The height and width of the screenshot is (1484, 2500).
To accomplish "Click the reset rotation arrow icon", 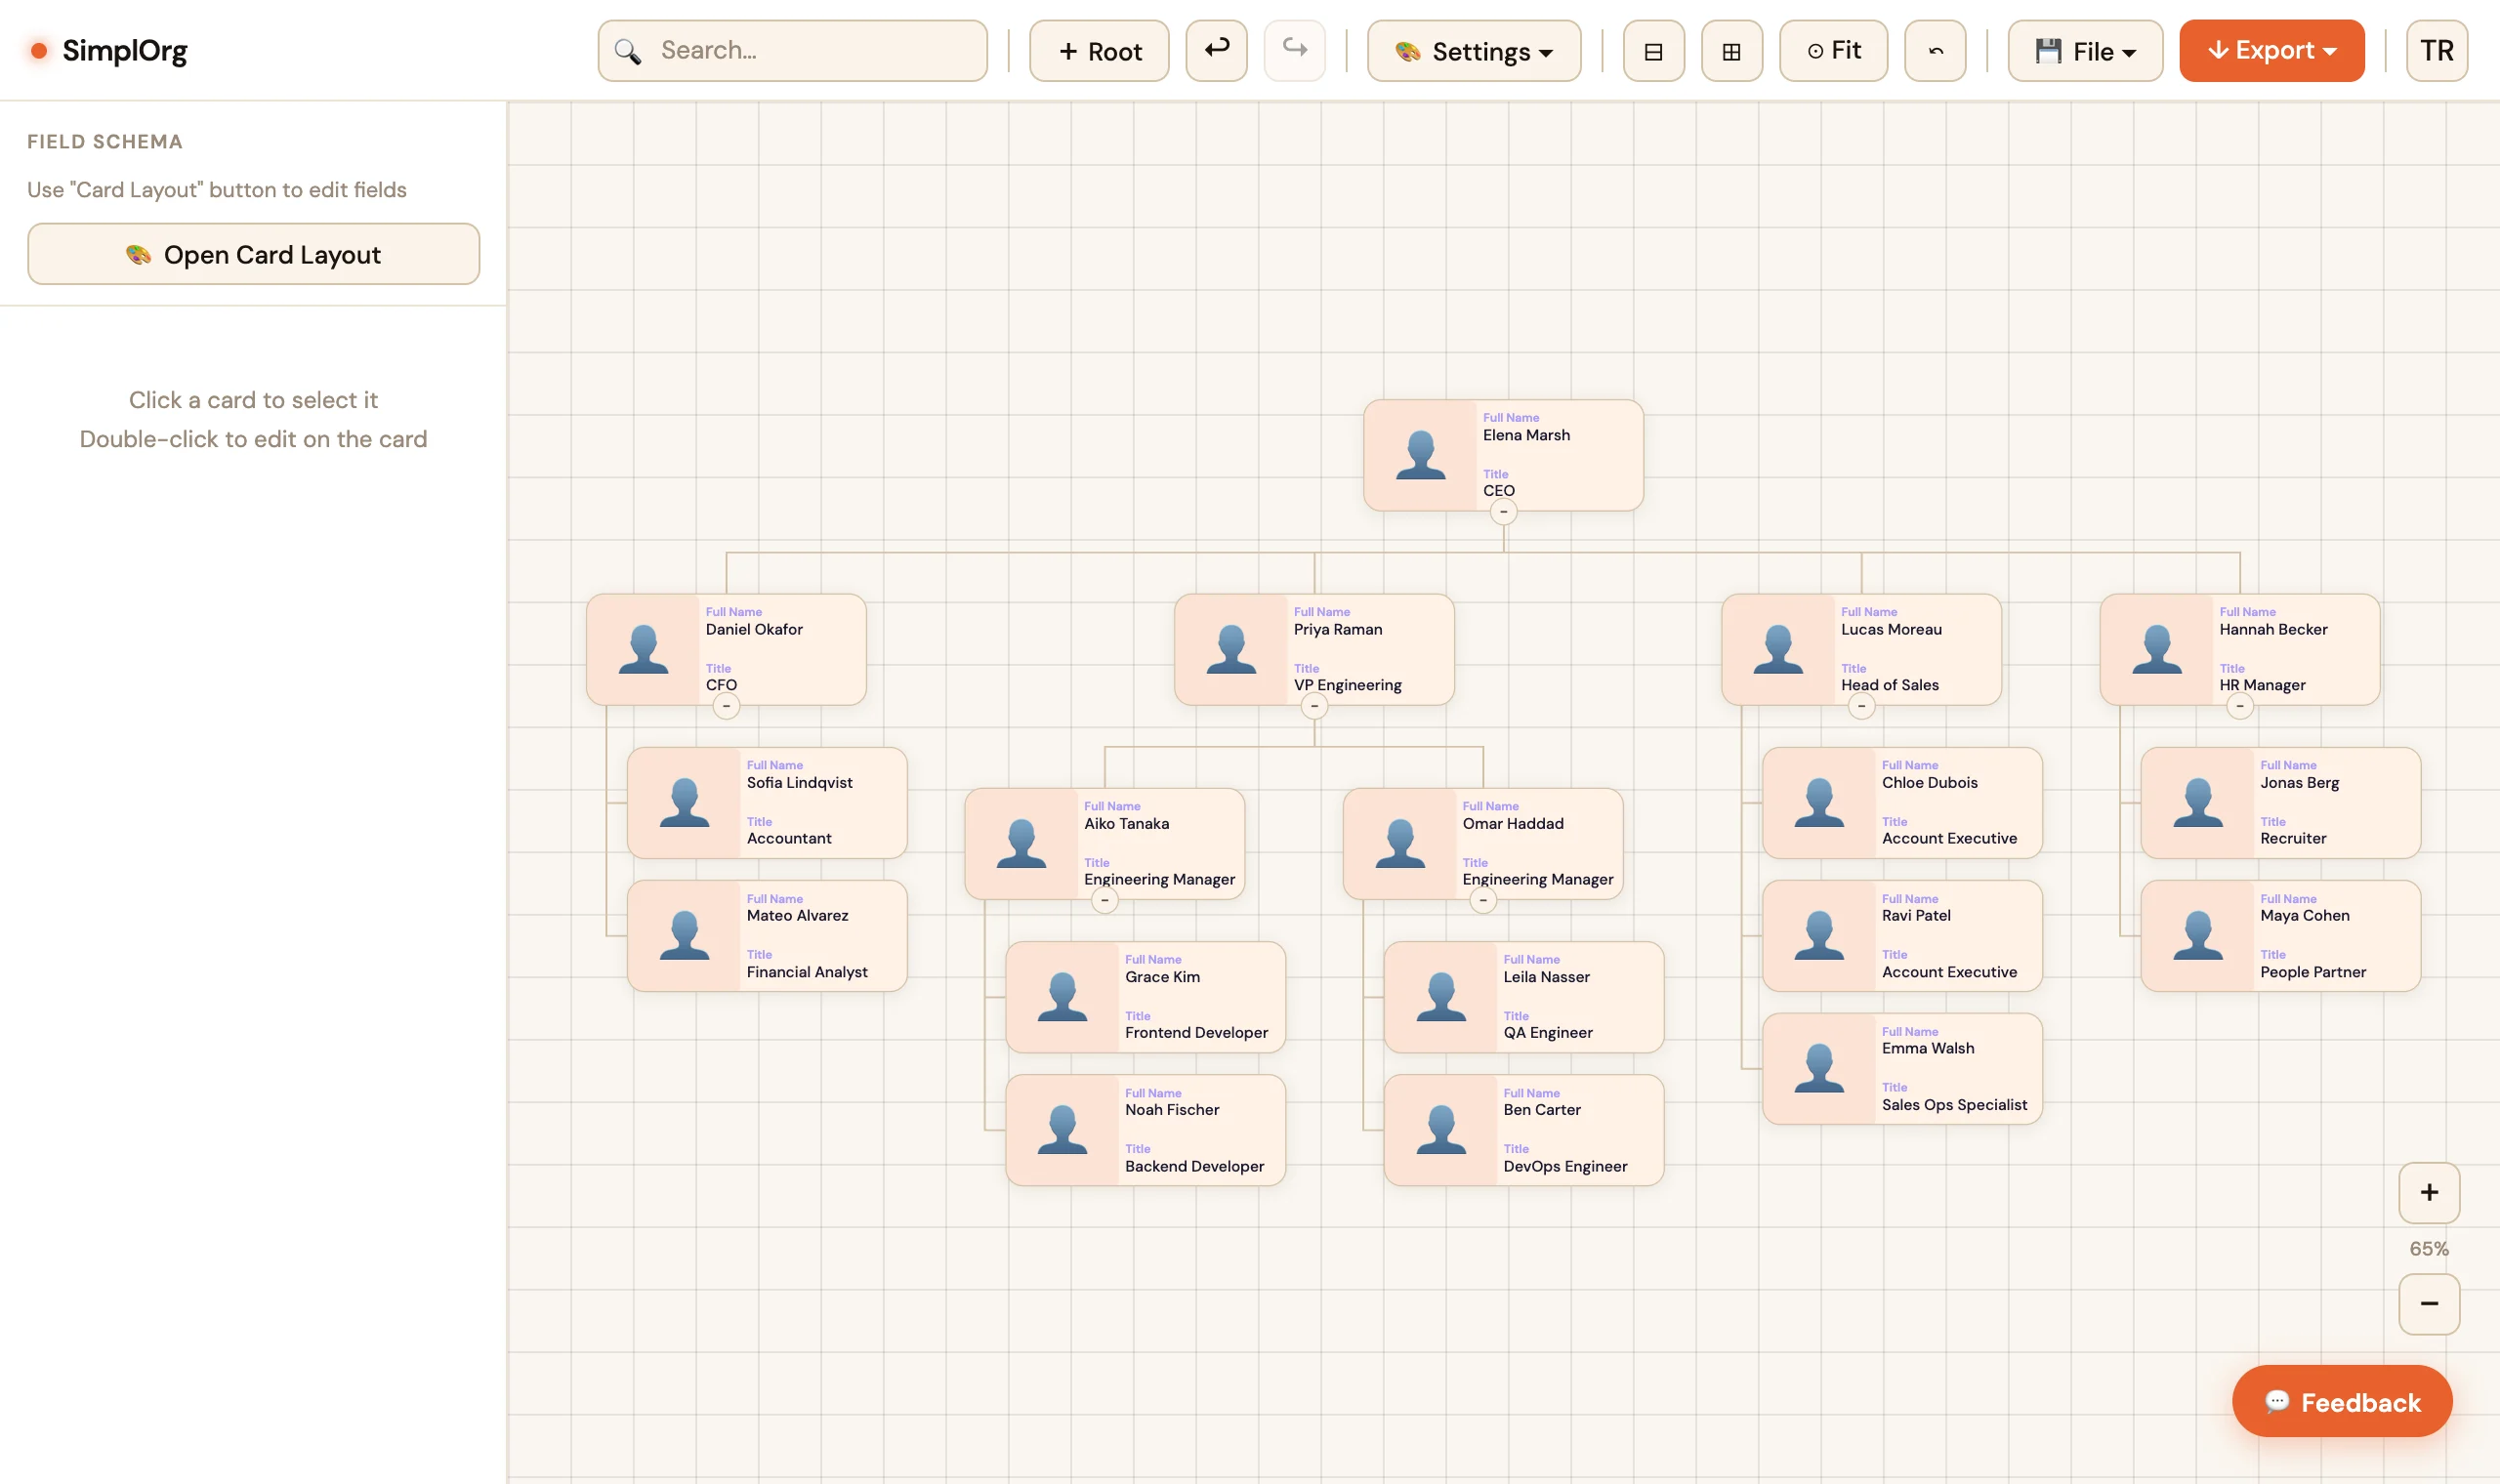I will (x=1935, y=50).
